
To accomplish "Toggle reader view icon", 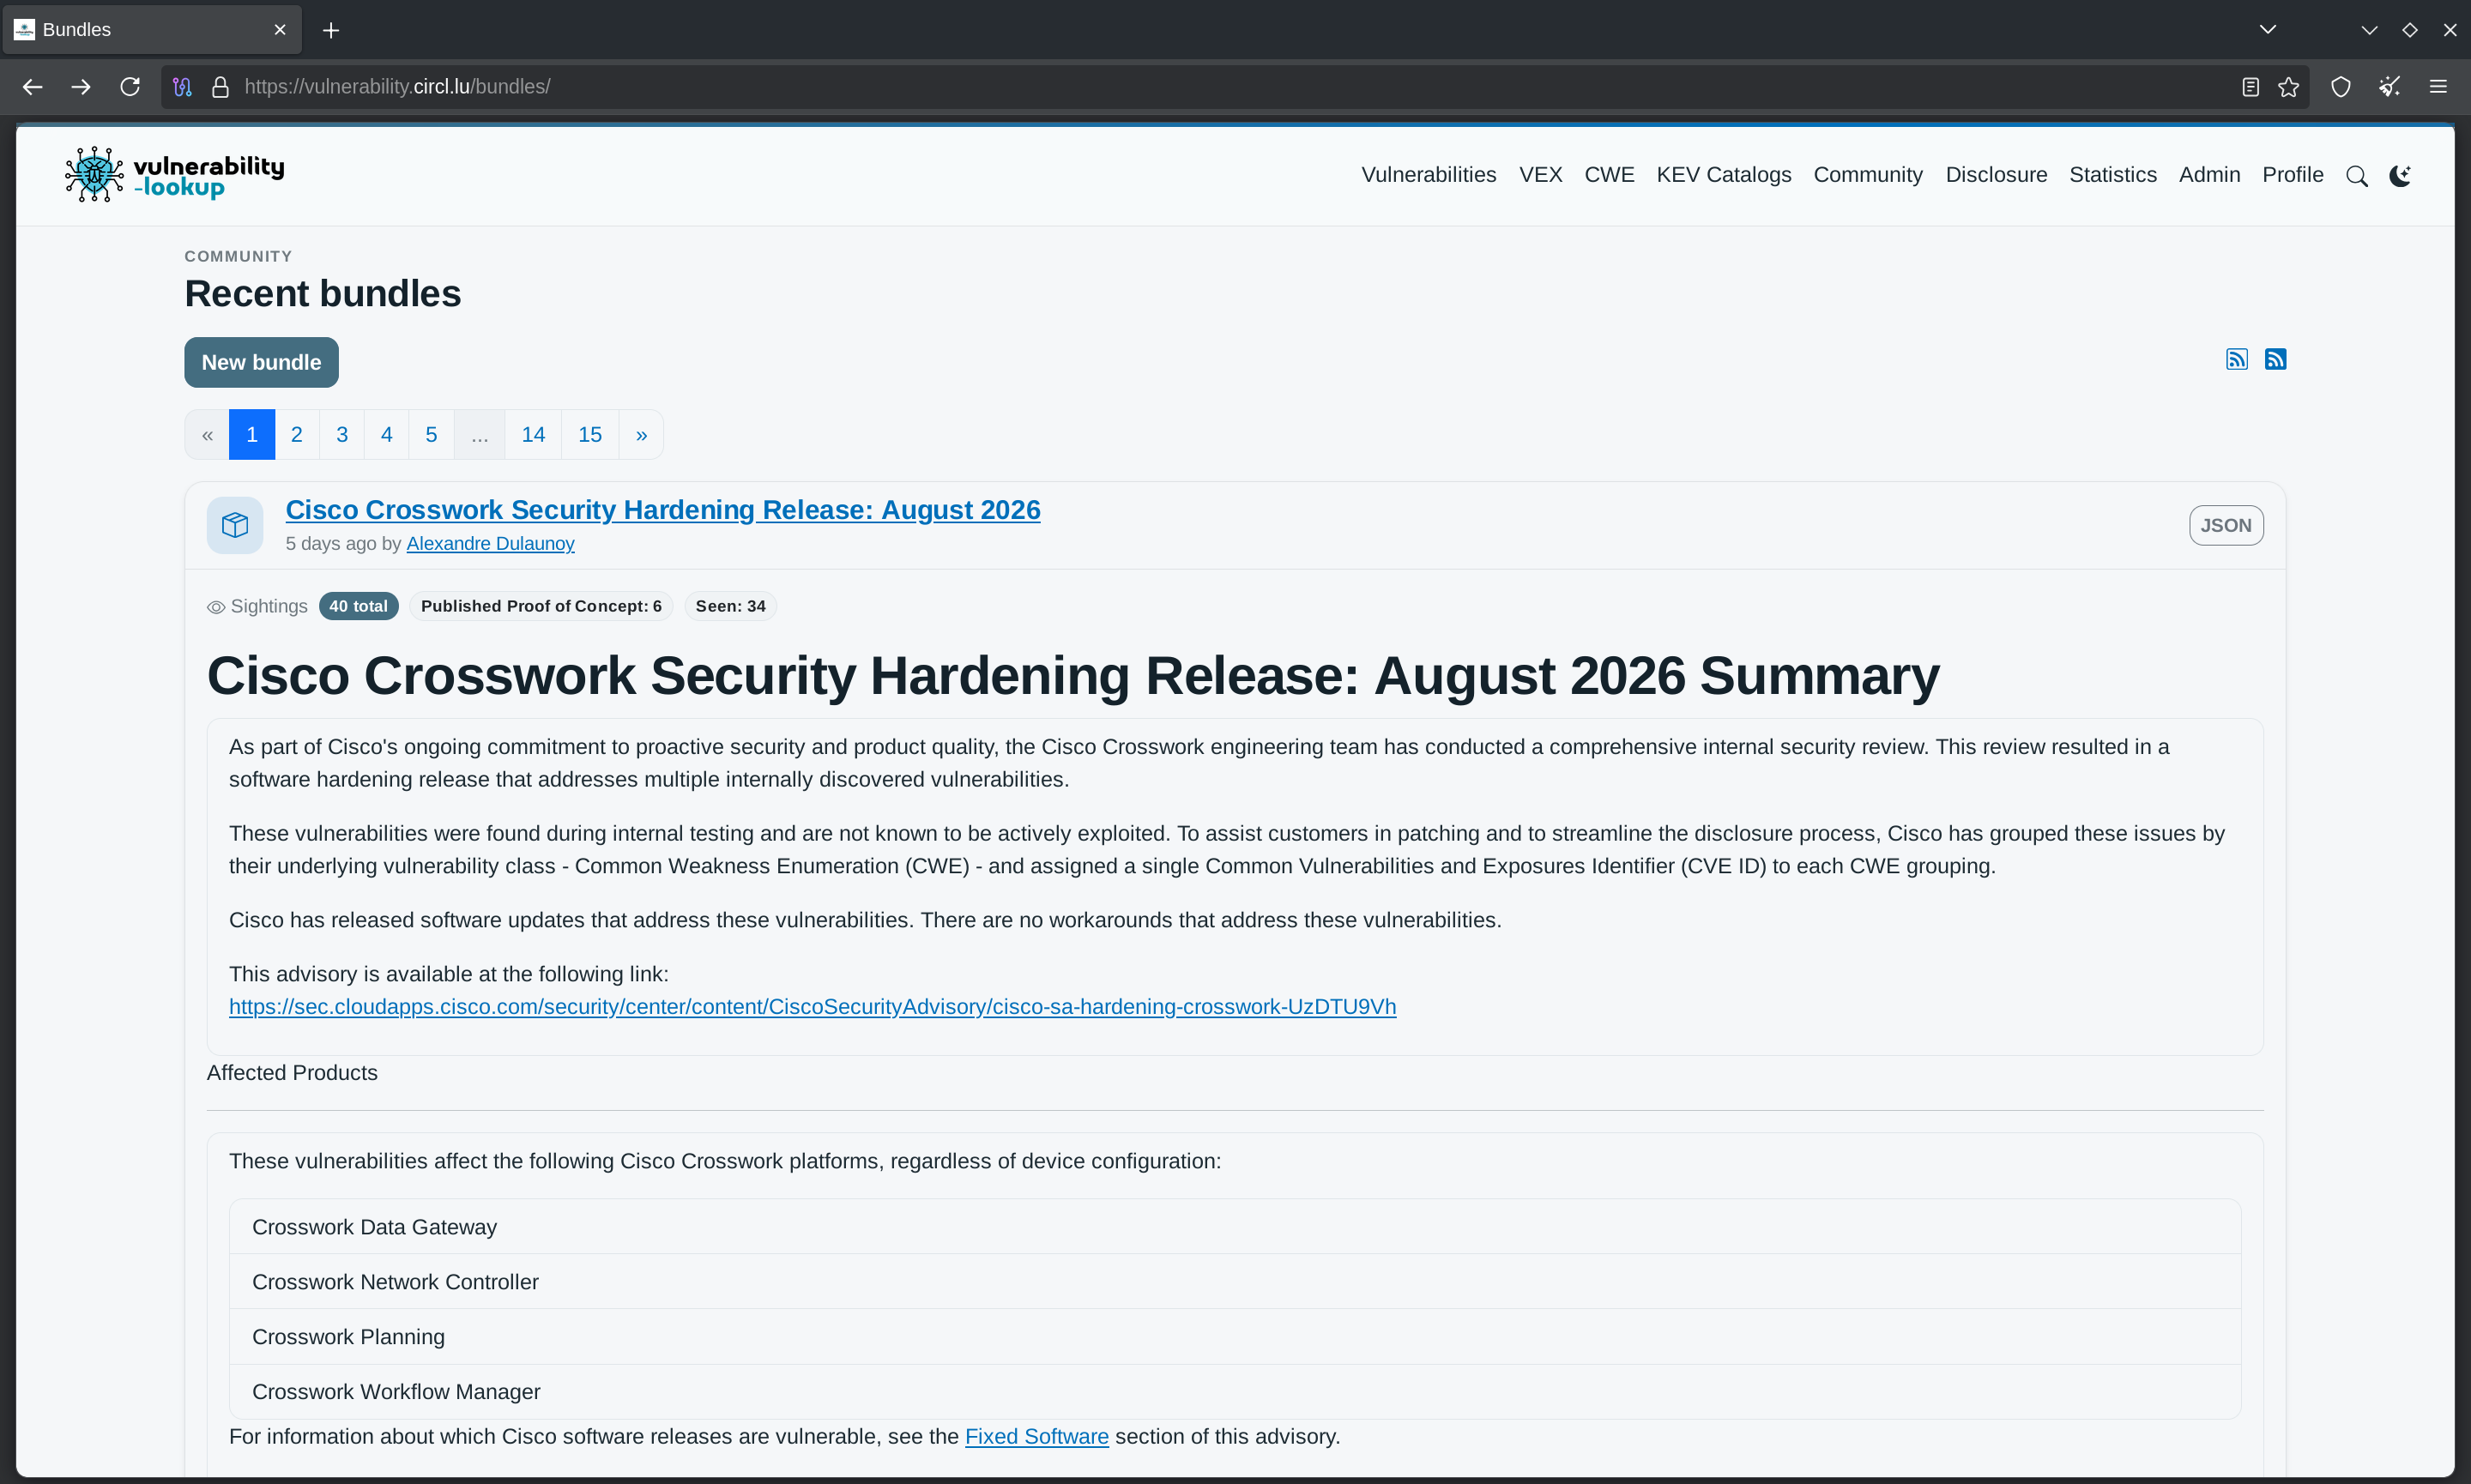I will (2250, 87).
